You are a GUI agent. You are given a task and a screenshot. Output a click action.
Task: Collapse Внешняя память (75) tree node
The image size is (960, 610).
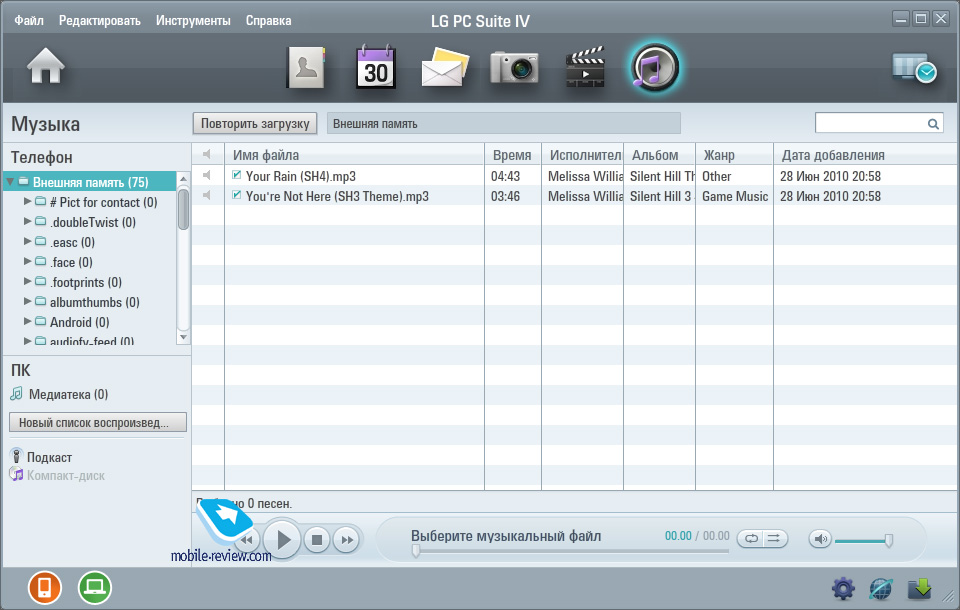(10, 182)
